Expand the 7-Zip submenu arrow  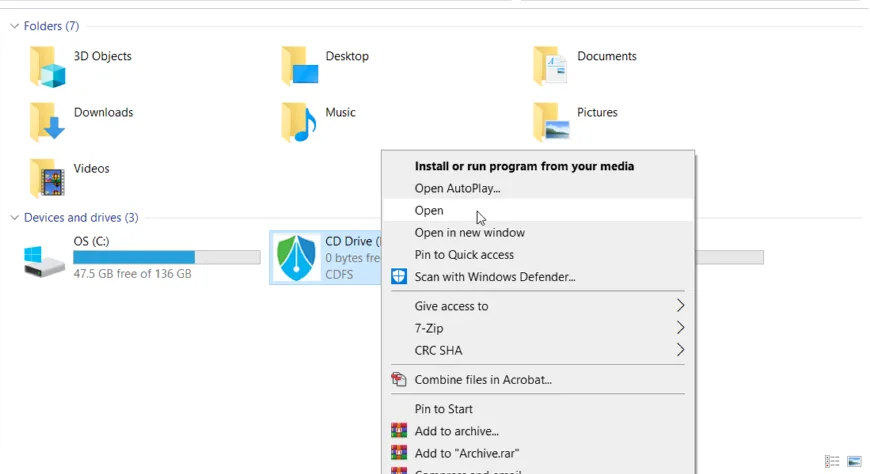click(680, 328)
